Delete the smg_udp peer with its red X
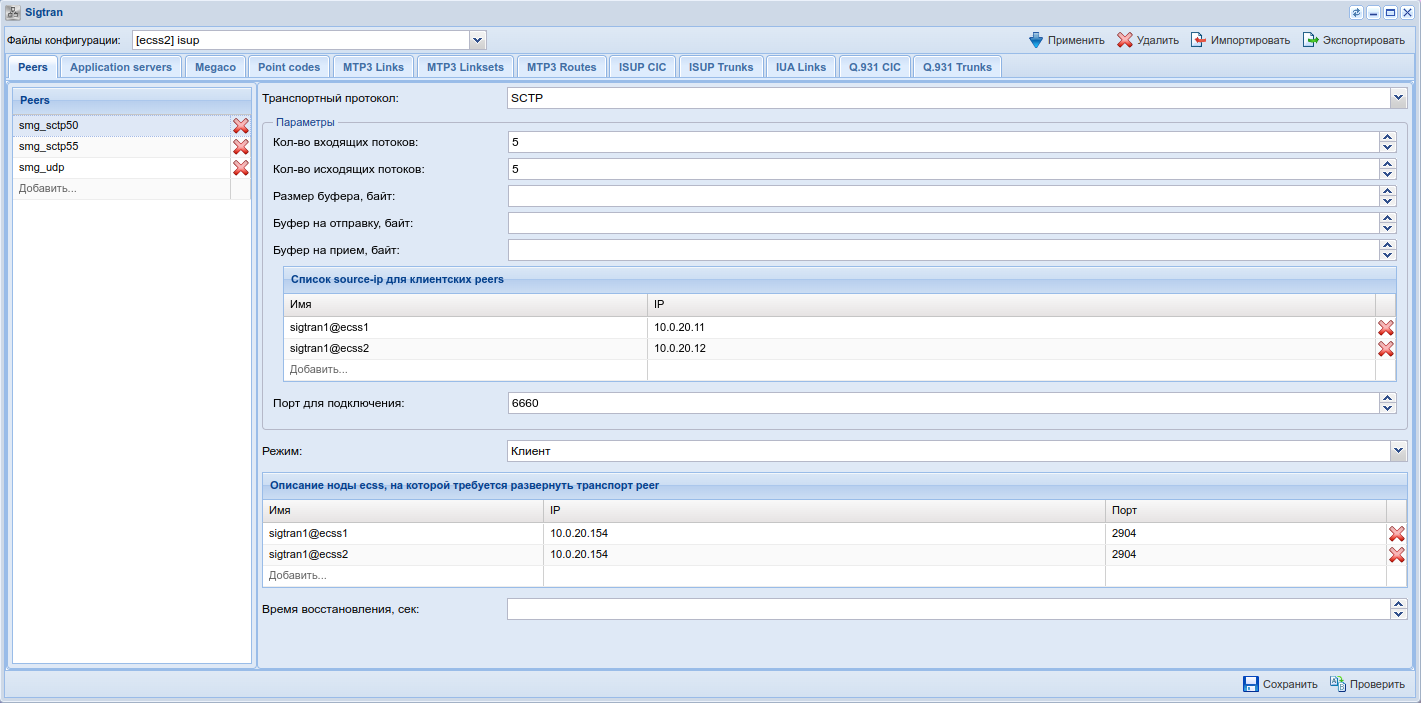 (x=241, y=168)
